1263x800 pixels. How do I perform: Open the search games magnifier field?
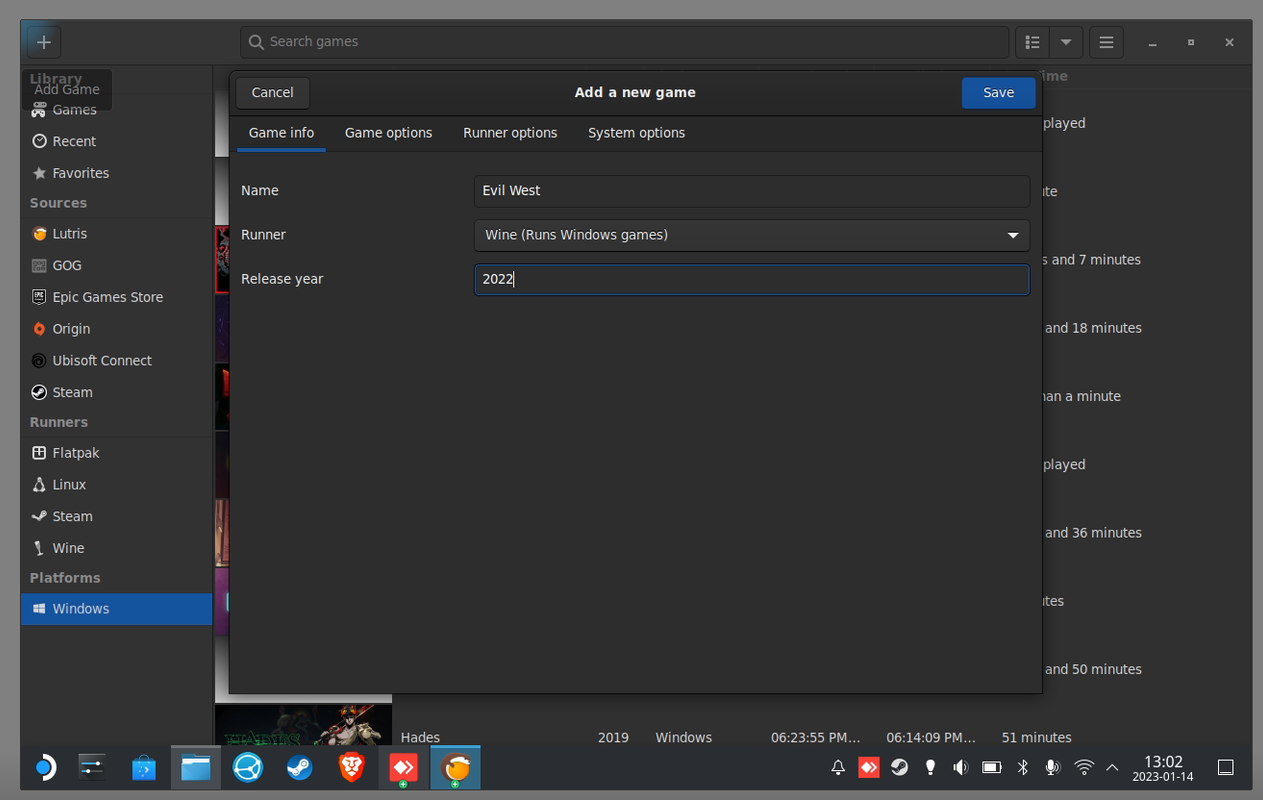coord(624,42)
